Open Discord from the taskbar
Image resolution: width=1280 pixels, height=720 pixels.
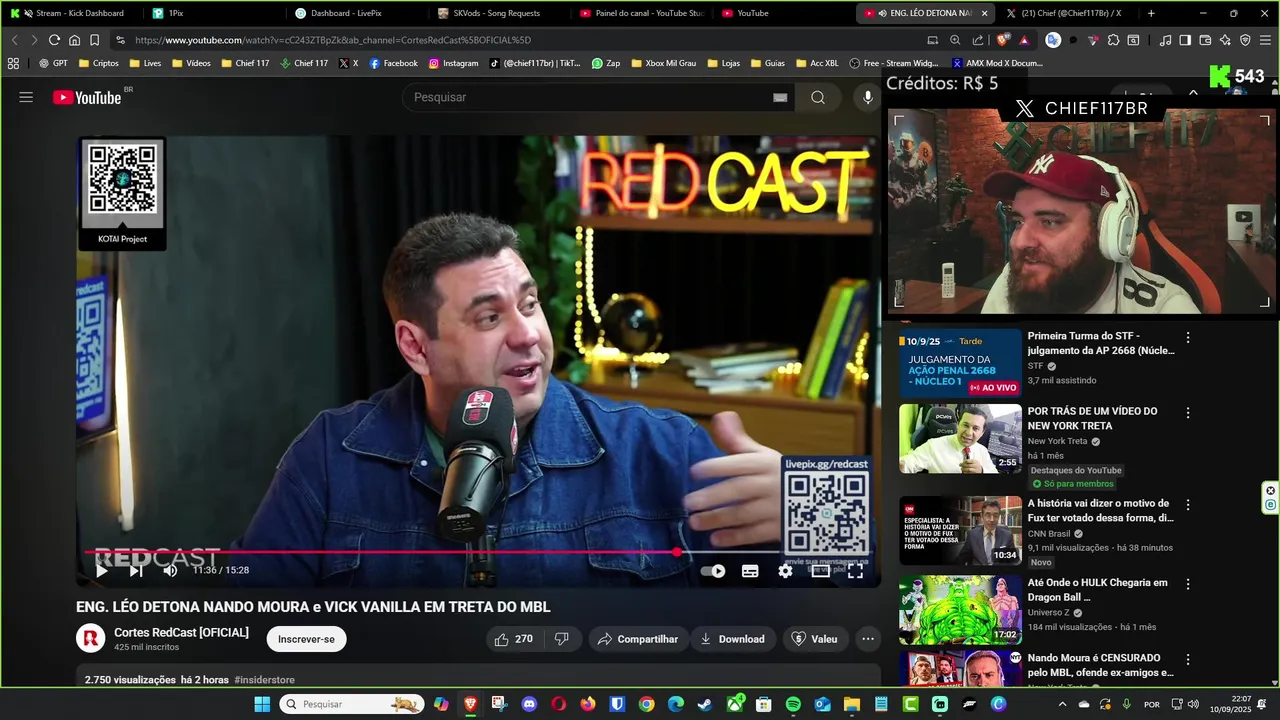[x=529, y=704]
